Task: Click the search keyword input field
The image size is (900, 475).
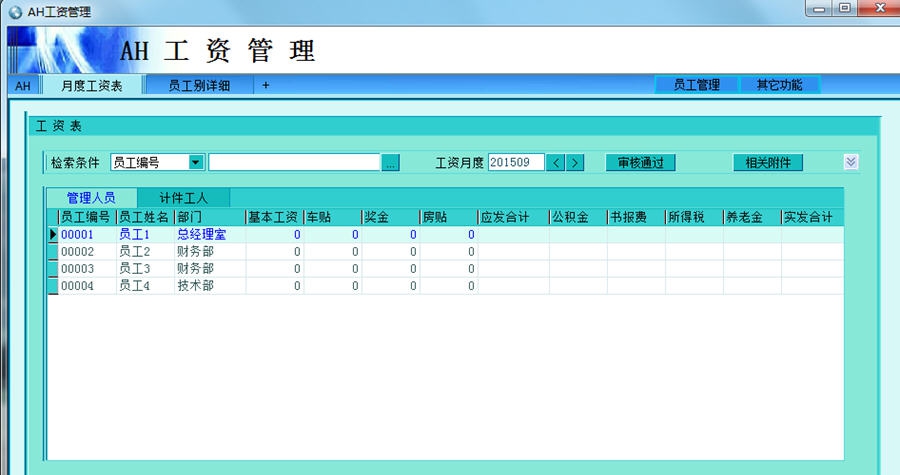Action: 294,162
